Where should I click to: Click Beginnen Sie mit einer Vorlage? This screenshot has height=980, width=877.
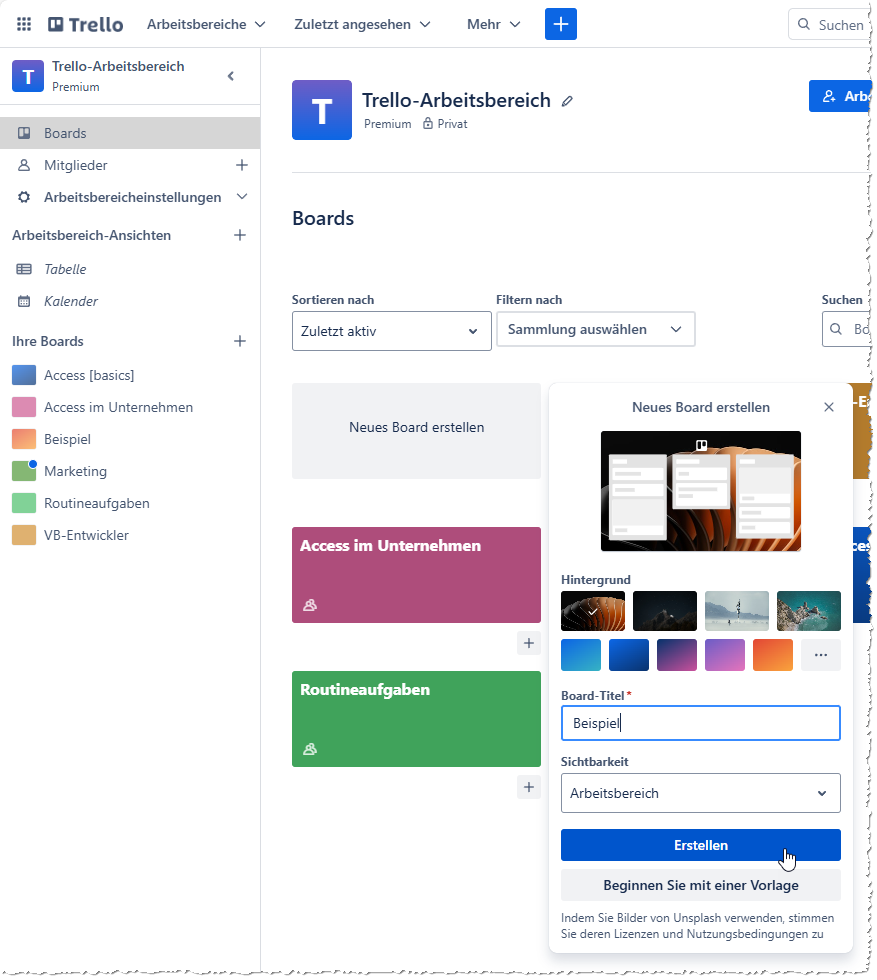pos(700,885)
